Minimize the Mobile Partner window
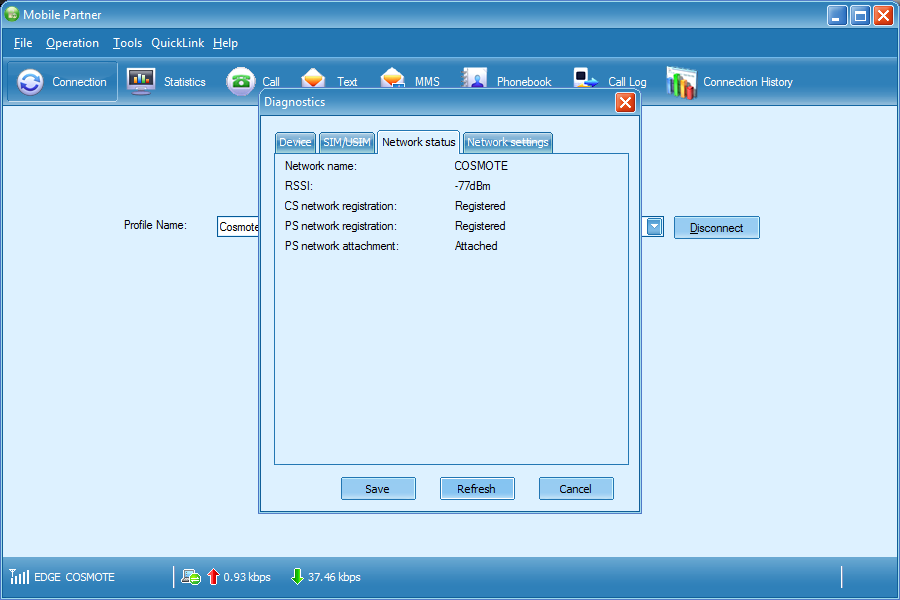This screenshot has width=900, height=600. click(x=837, y=16)
